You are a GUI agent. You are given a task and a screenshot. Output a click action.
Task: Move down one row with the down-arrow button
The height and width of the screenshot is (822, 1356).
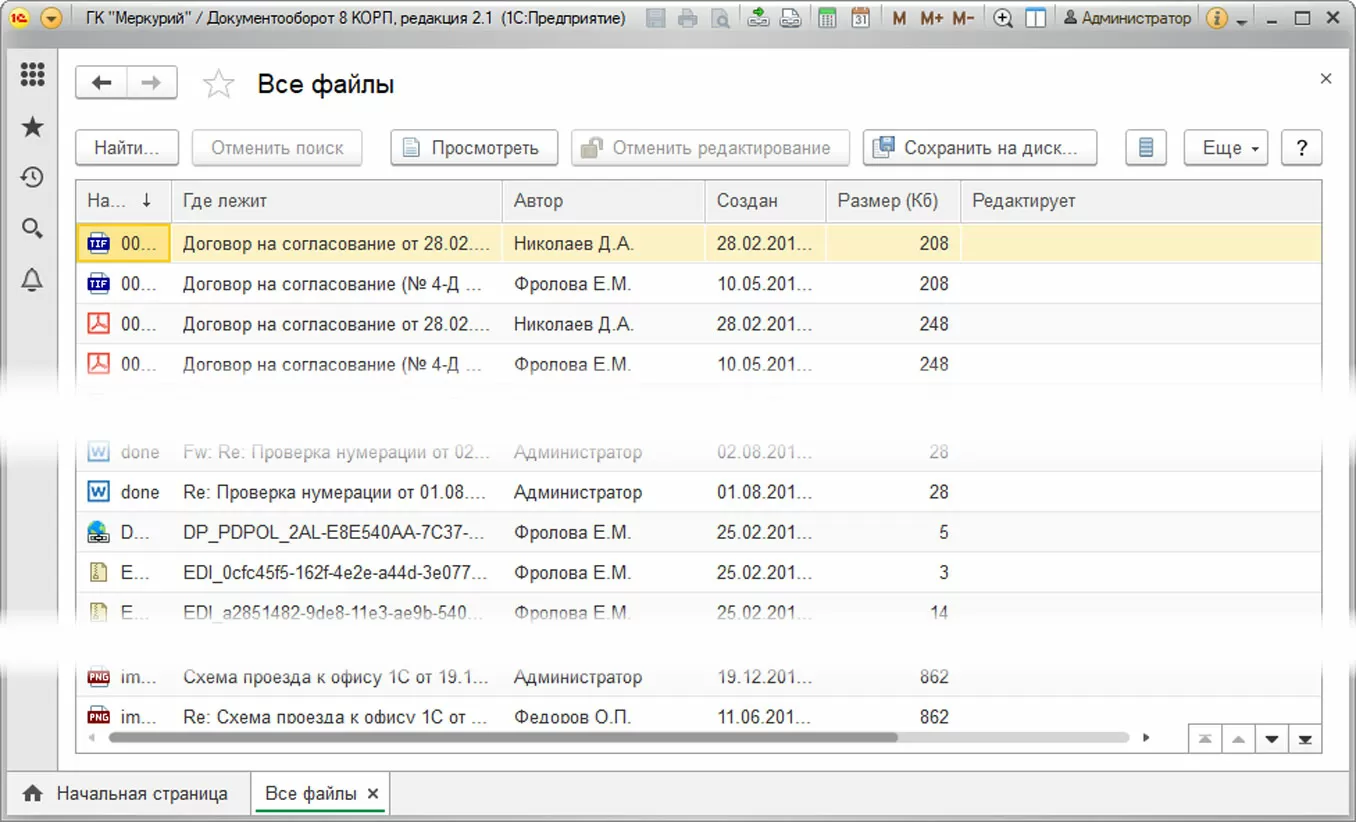tap(1271, 739)
